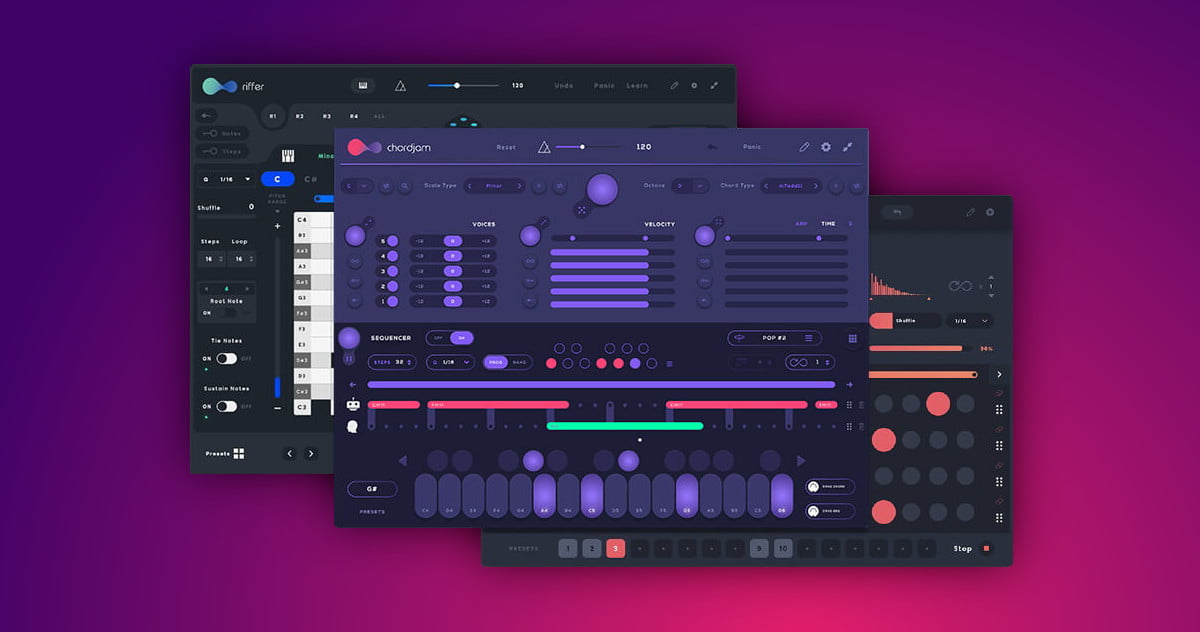Click the head profile icon below robot
This screenshot has height=632, width=1200.
click(x=353, y=427)
